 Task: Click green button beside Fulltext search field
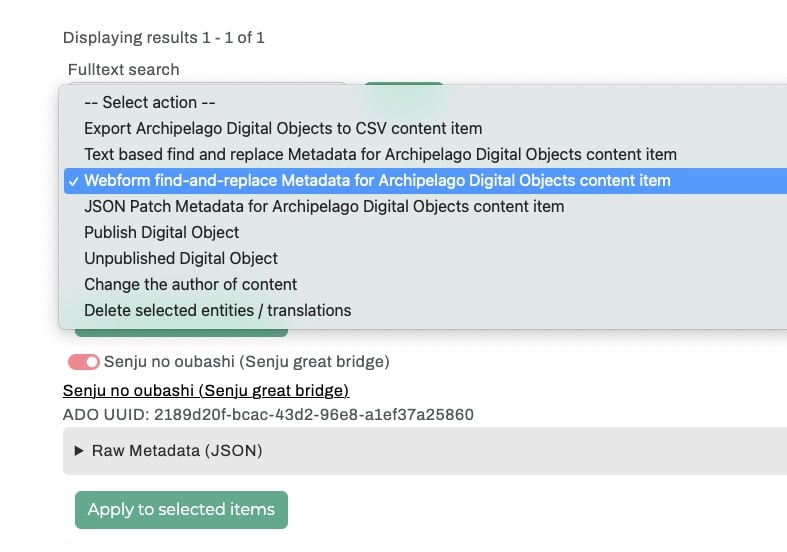pos(403,85)
